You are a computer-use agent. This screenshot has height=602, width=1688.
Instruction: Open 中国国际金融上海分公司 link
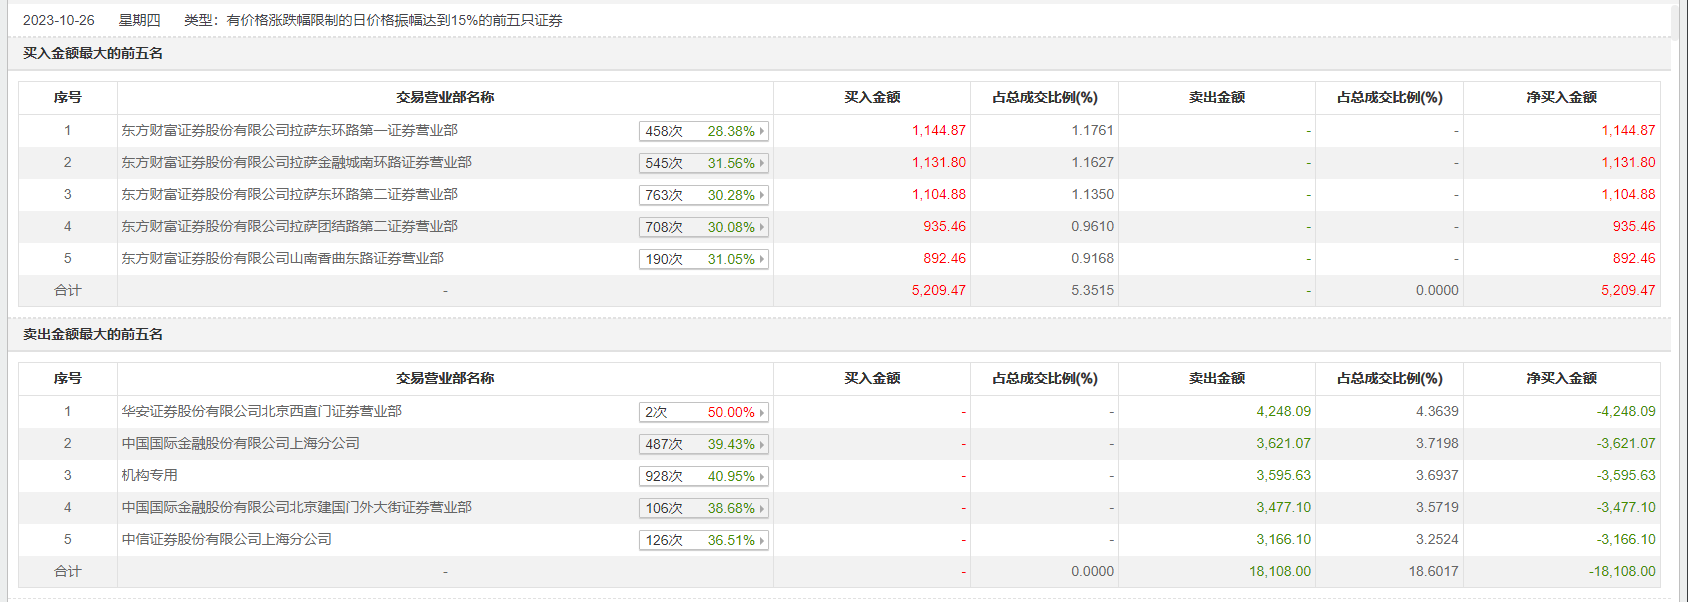tap(241, 443)
